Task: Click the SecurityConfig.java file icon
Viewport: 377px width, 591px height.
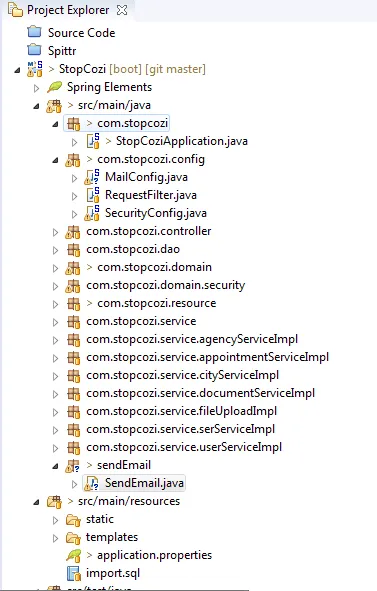Action: 92,213
